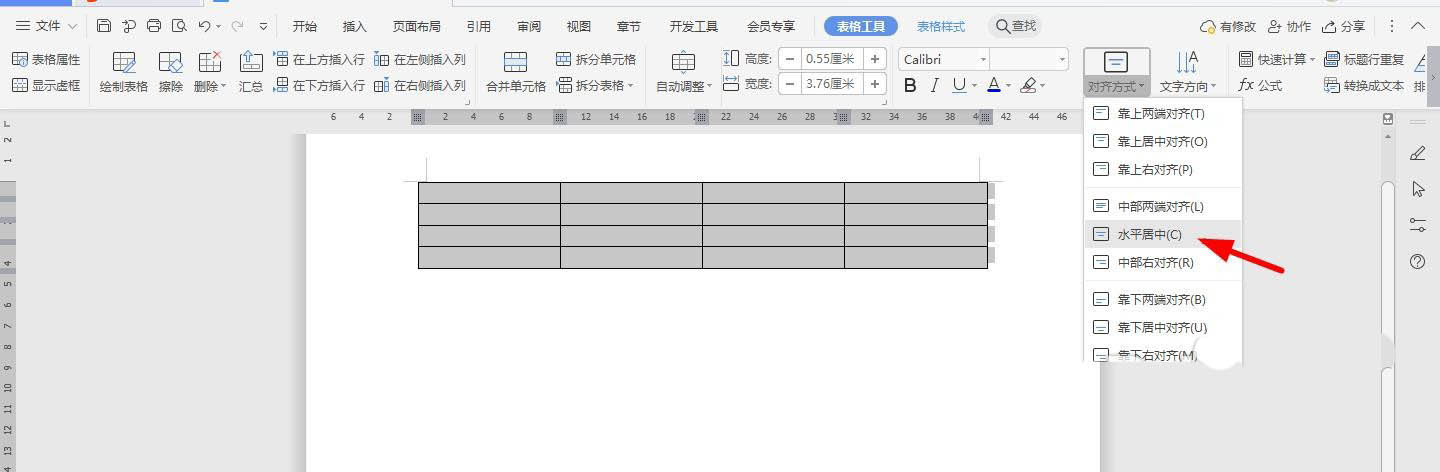Select the 擦除 eraser tool

click(171, 72)
